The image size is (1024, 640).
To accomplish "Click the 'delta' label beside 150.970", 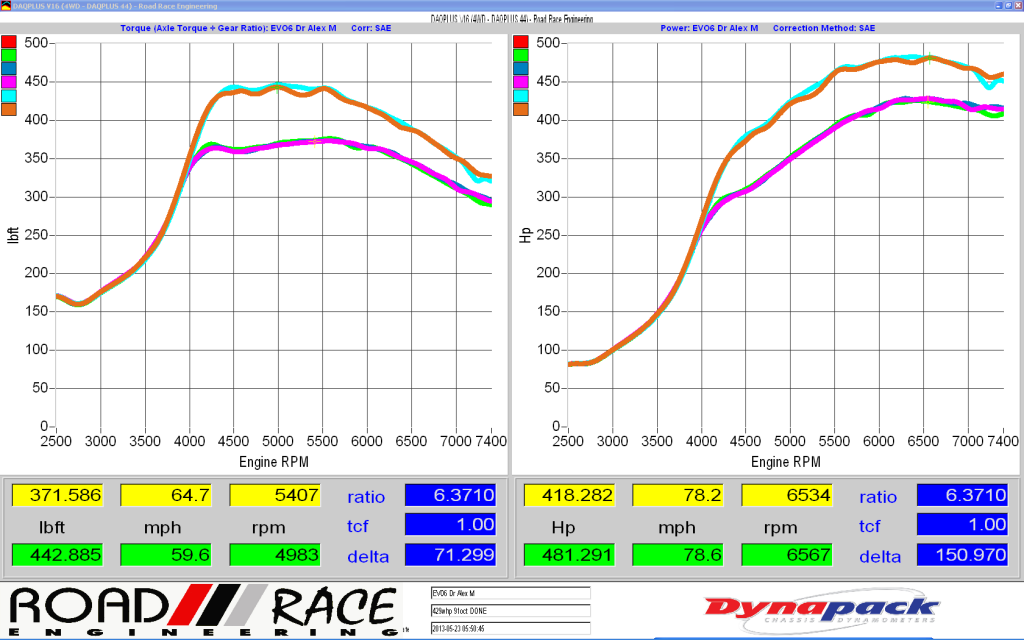I will tap(880, 557).
